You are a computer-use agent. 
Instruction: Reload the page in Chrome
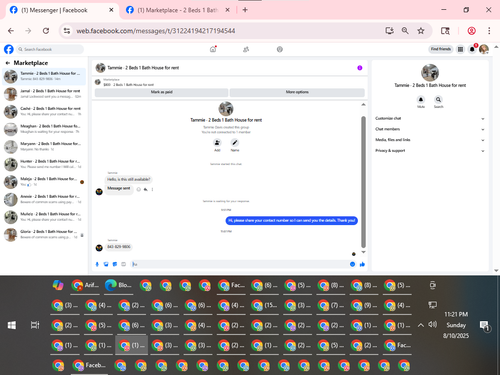pyautogui.click(x=46, y=31)
